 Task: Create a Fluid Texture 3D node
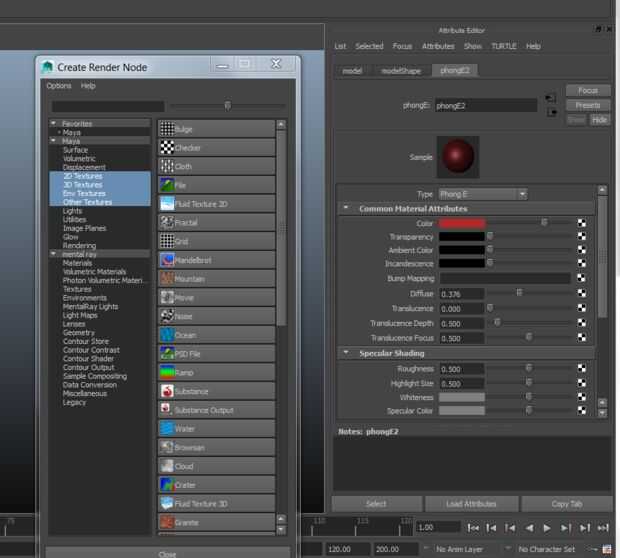[216, 503]
